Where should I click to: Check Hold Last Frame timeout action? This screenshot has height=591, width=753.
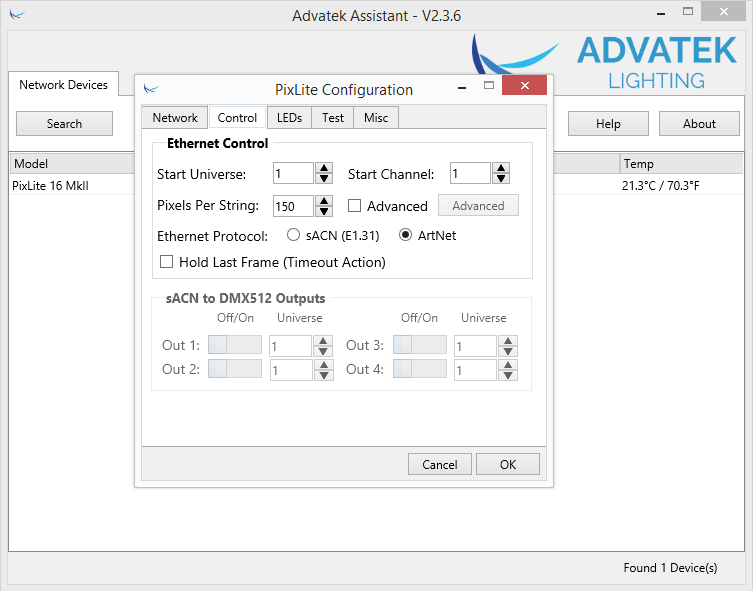tap(166, 262)
